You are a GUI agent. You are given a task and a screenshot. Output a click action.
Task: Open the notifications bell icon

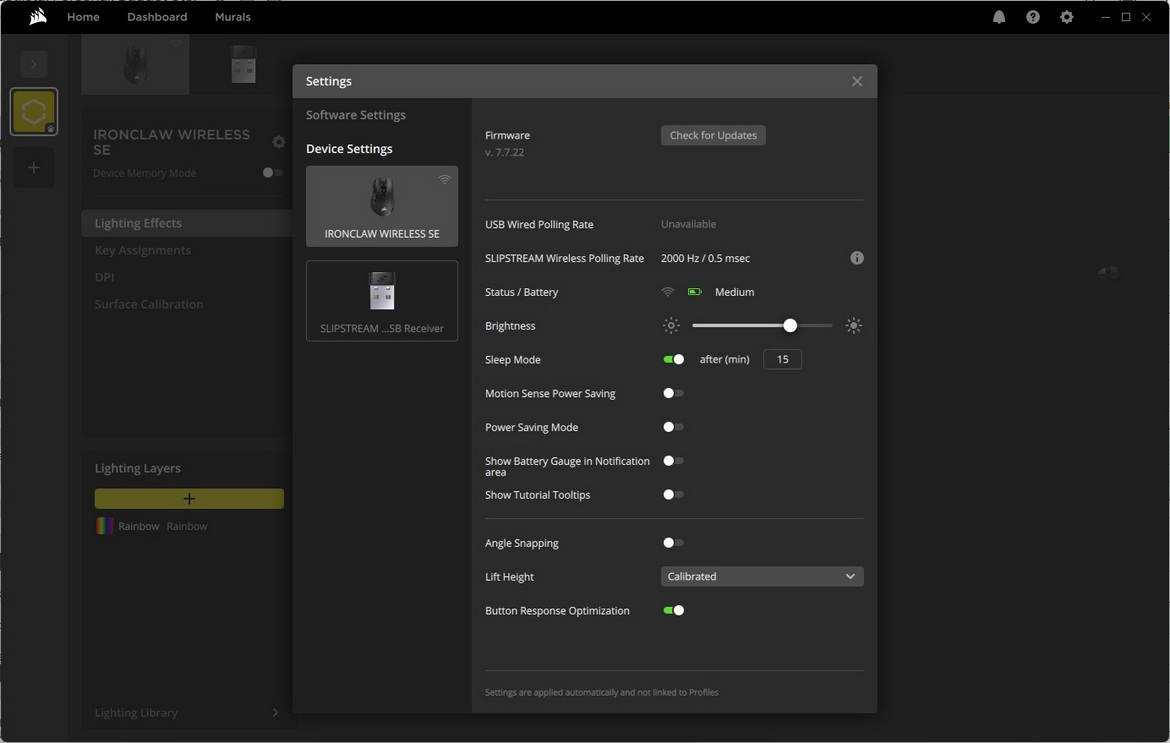coord(999,17)
